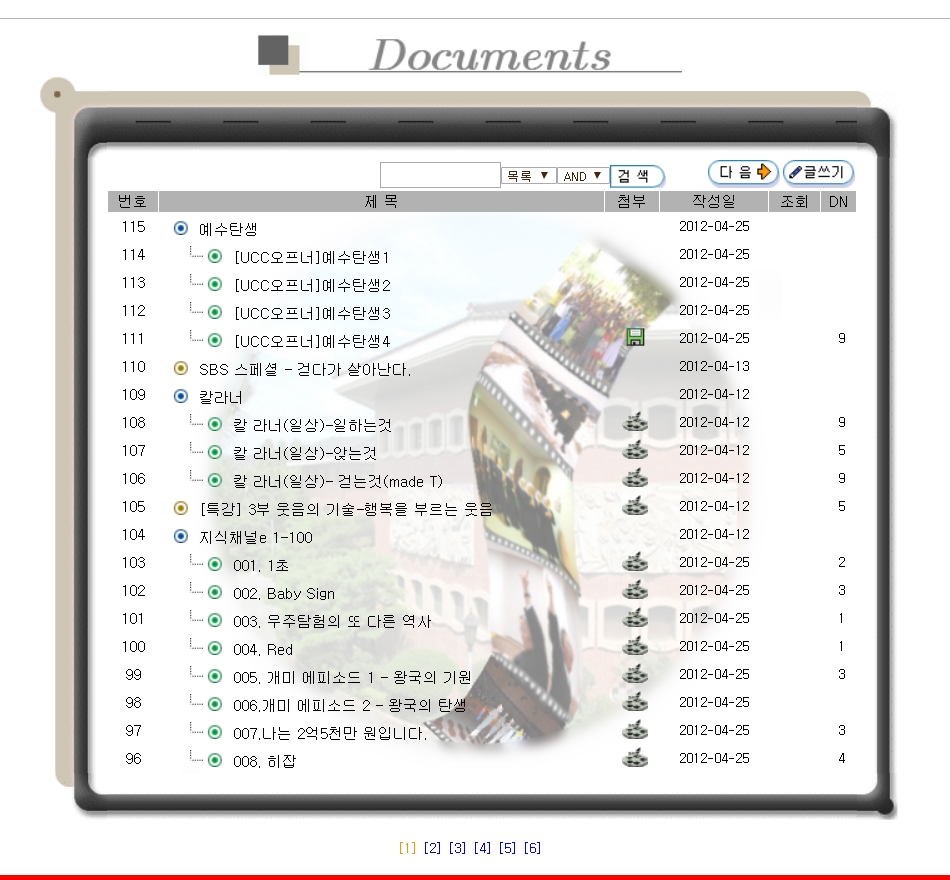Screen dimensions: 950x880
Task: Click the blue bullet icon beside 예수탄생
Action: (181, 228)
